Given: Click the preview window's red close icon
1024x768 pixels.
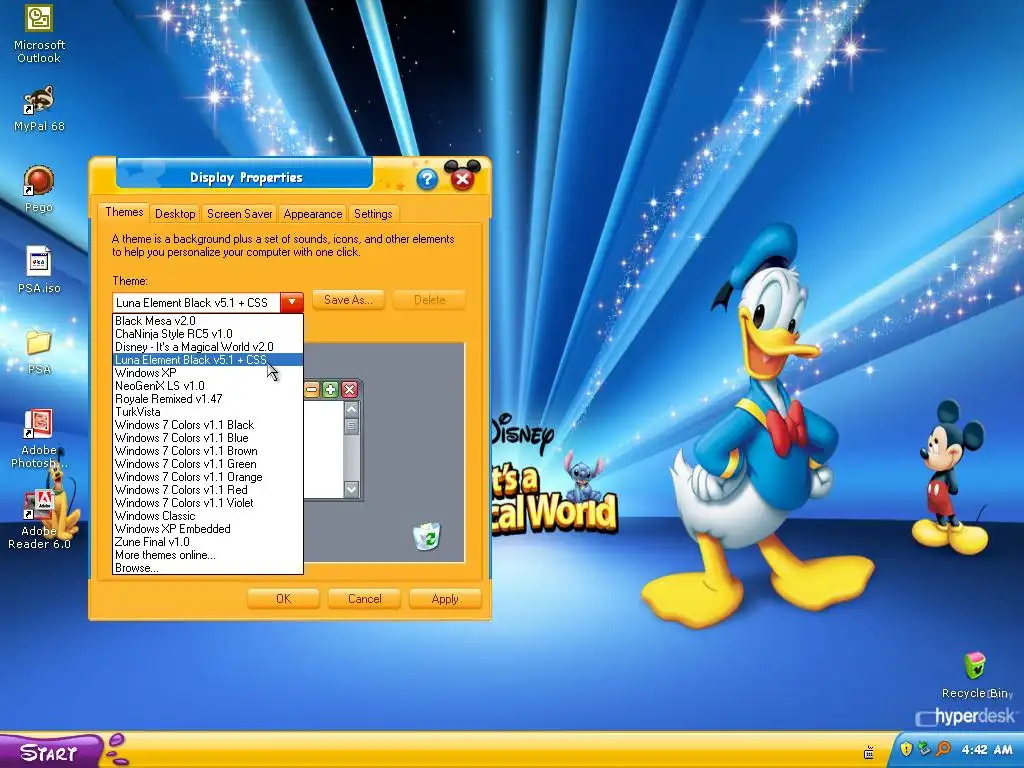Looking at the screenshot, I should coord(349,390).
